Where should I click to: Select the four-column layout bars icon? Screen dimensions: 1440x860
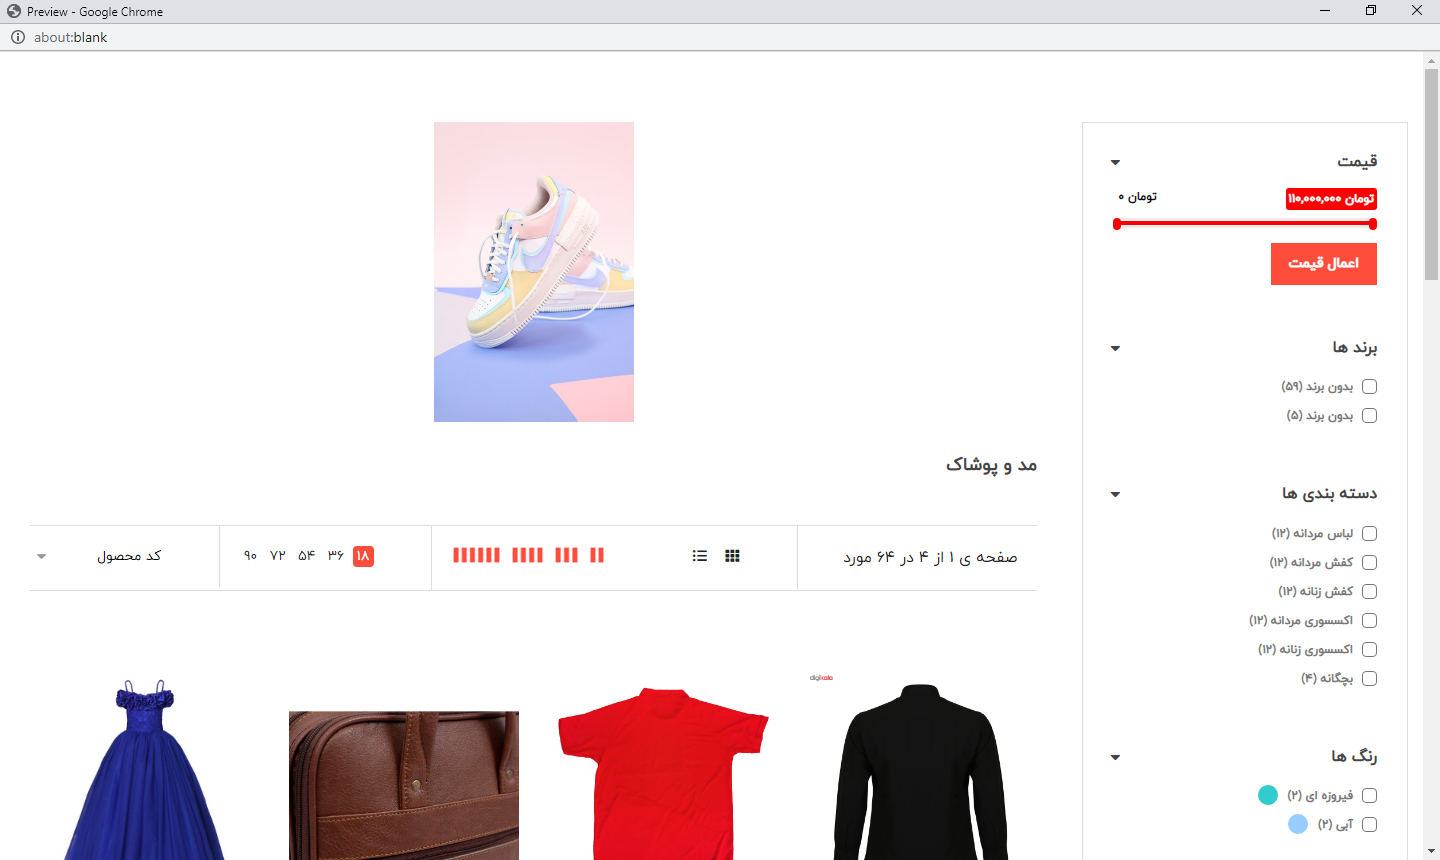(527, 555)
